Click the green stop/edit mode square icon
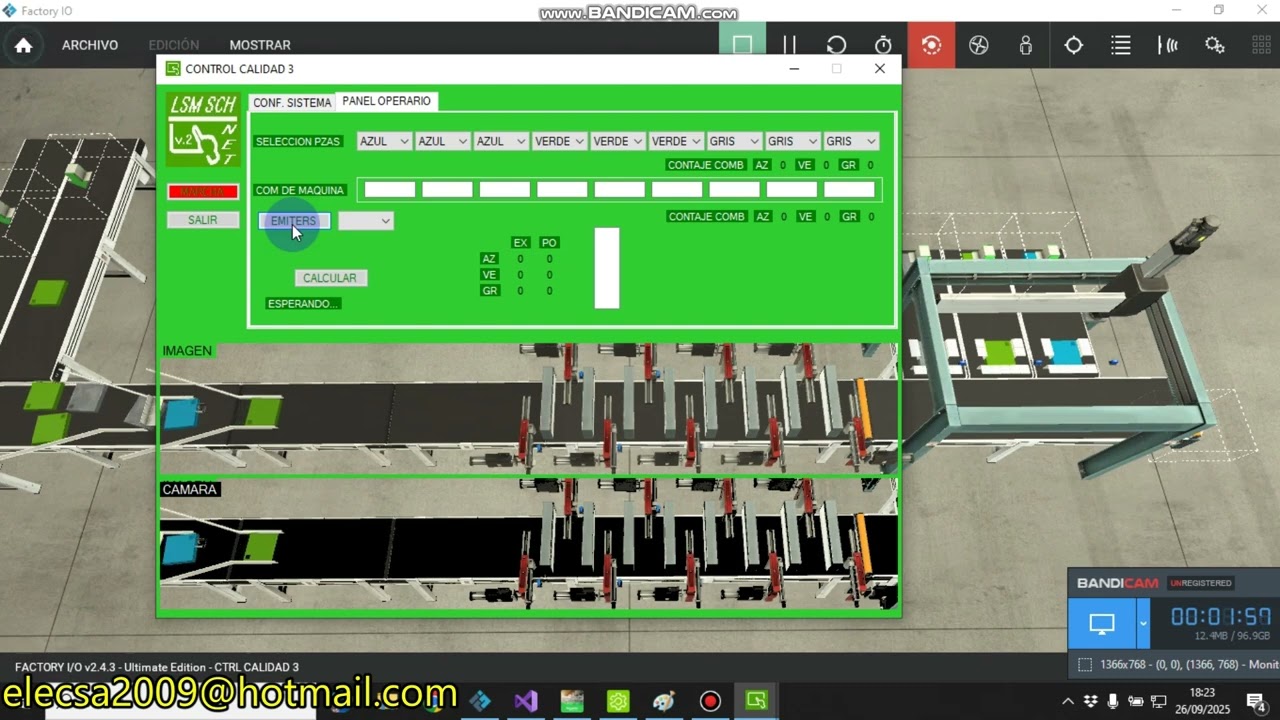Screen dimensions: 1280x720 tap(742, 45)
